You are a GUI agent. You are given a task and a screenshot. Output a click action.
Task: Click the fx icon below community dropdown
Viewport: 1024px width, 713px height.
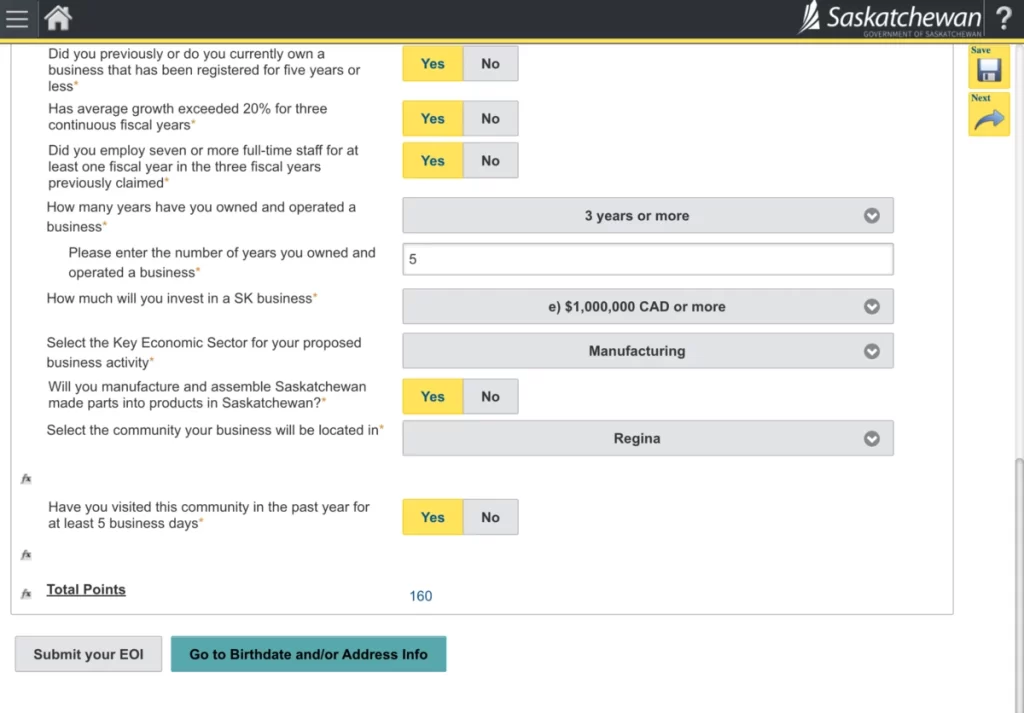(x=26, y=479)
